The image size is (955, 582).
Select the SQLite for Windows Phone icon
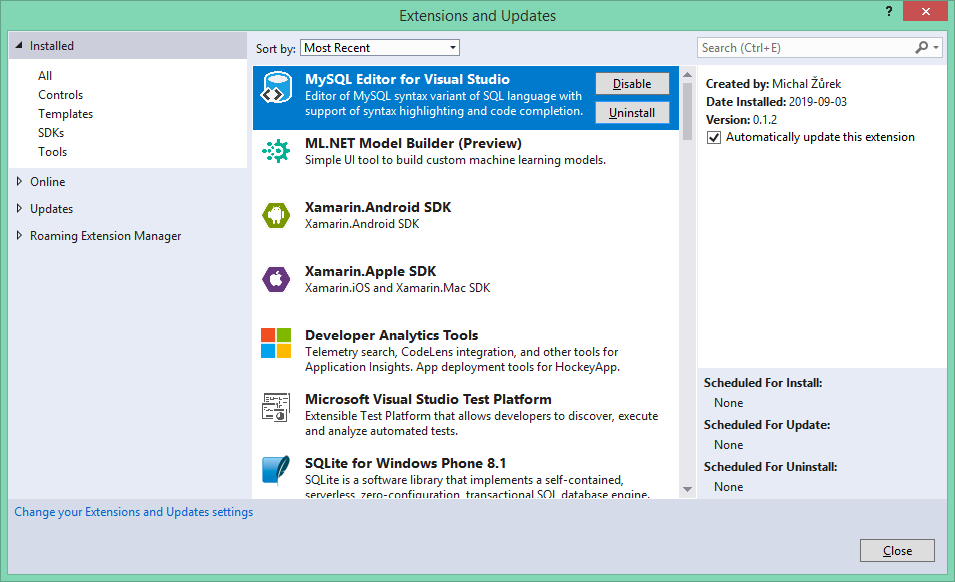coord(276,471)
